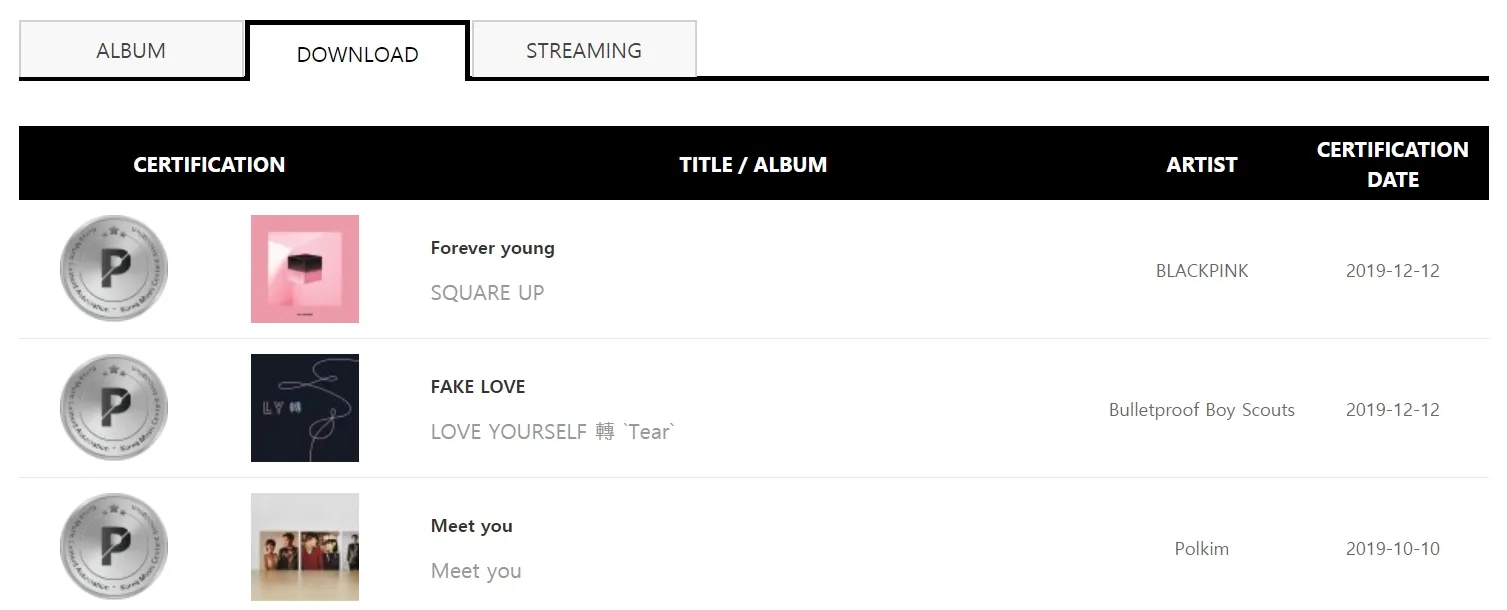Select the DOWNLOAD tab
This screenshot has width=1507, height=610.
pyautogui.click(x=357, y=54)
